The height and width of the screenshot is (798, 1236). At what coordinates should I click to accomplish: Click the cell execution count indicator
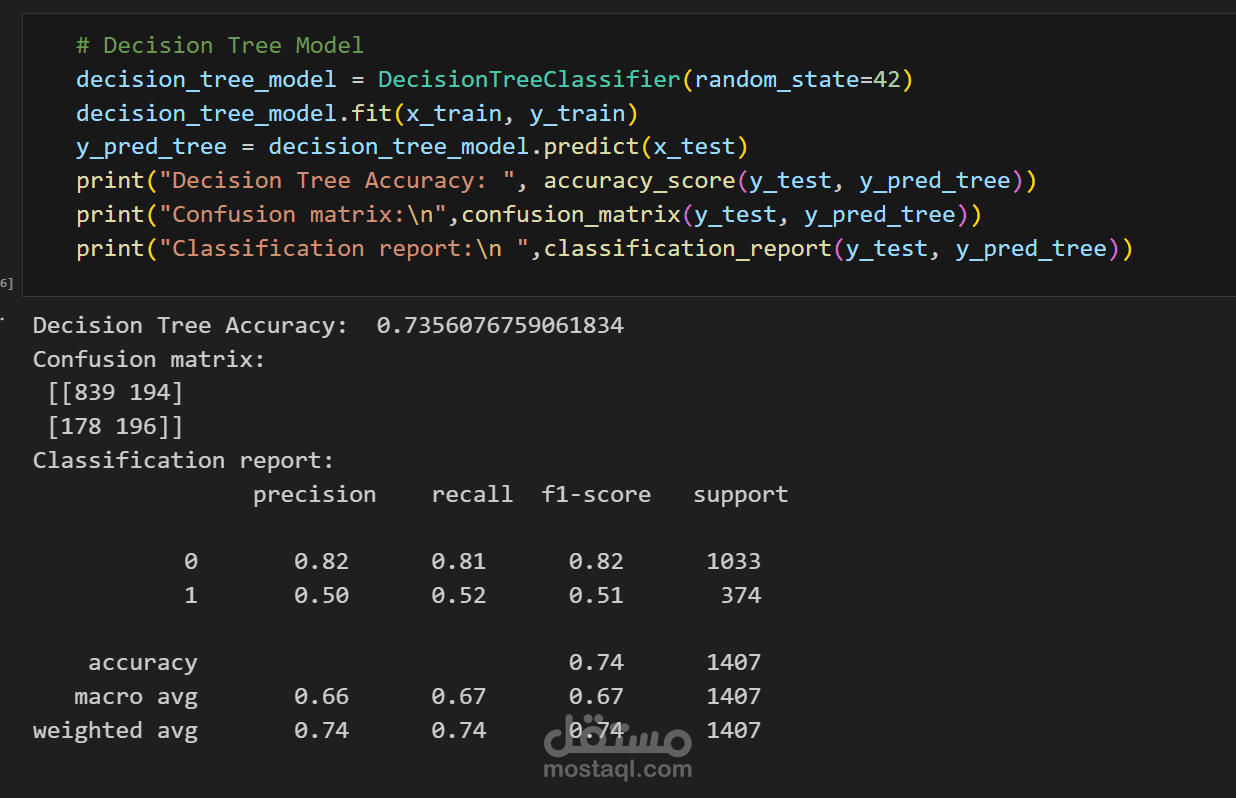click(6, 284)
